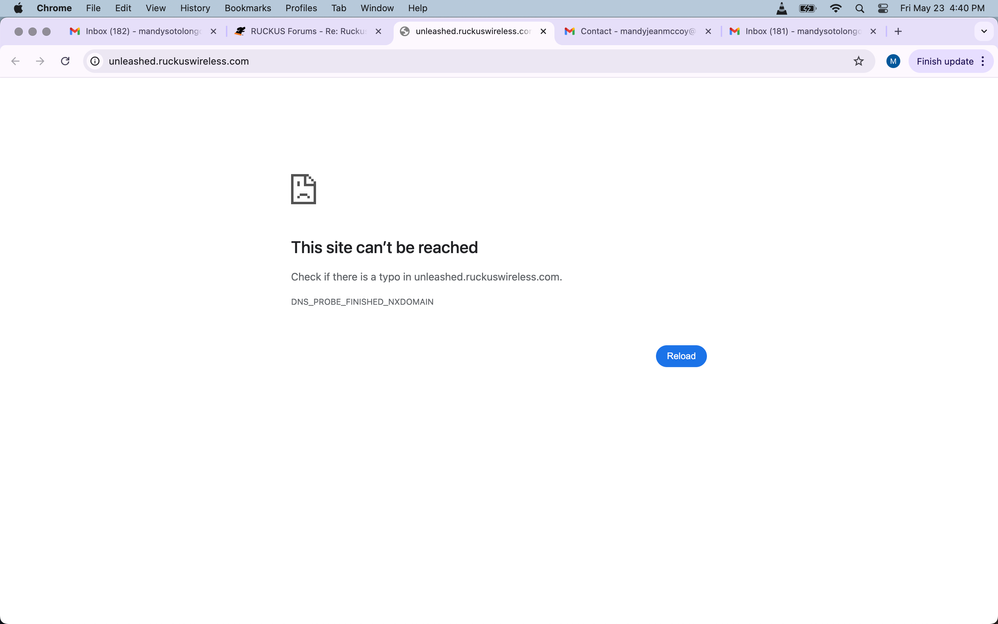Reload the page using the toolbar refresh icon
998x624 pixels.
tap(65, 61)
